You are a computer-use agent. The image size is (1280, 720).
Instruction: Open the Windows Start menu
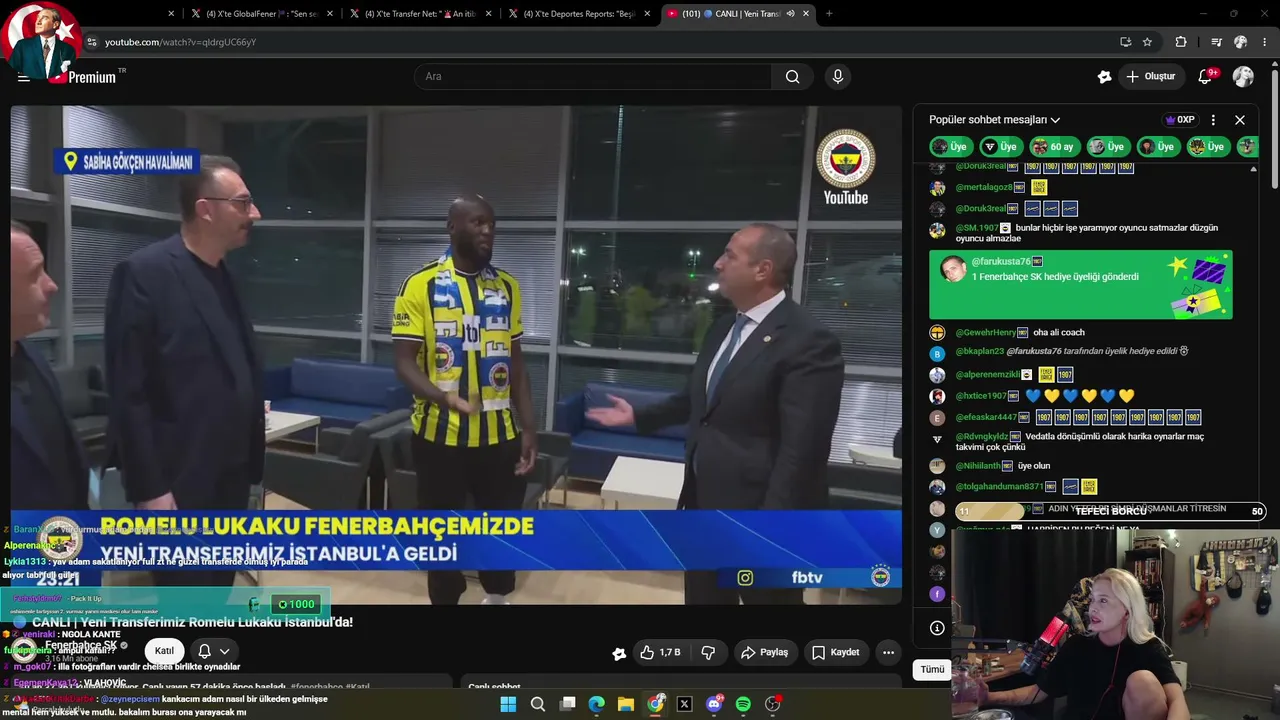(x=508, y=704)
